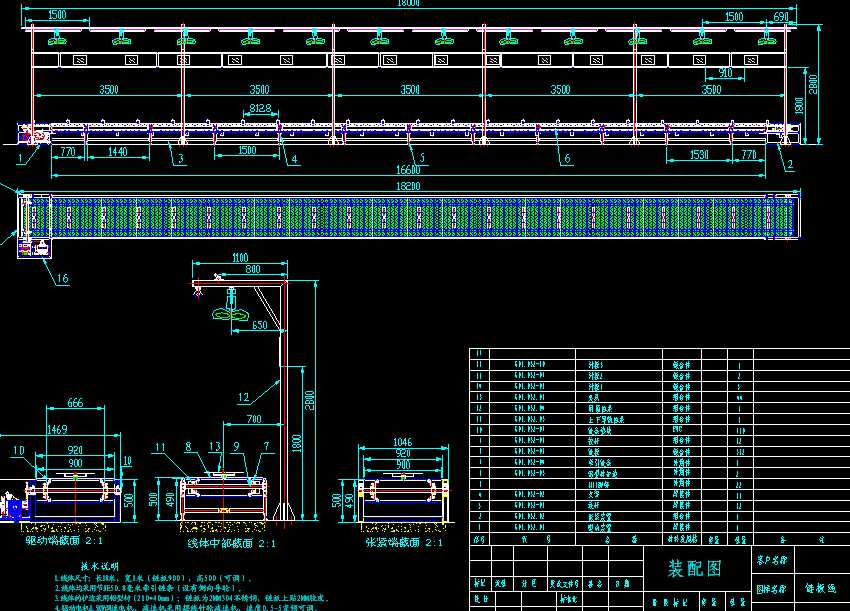Click the 装配图 title block text
Image resolution: width=850 pixels, height=611 pixels.
pyautogui.click(x=695, y=568)
